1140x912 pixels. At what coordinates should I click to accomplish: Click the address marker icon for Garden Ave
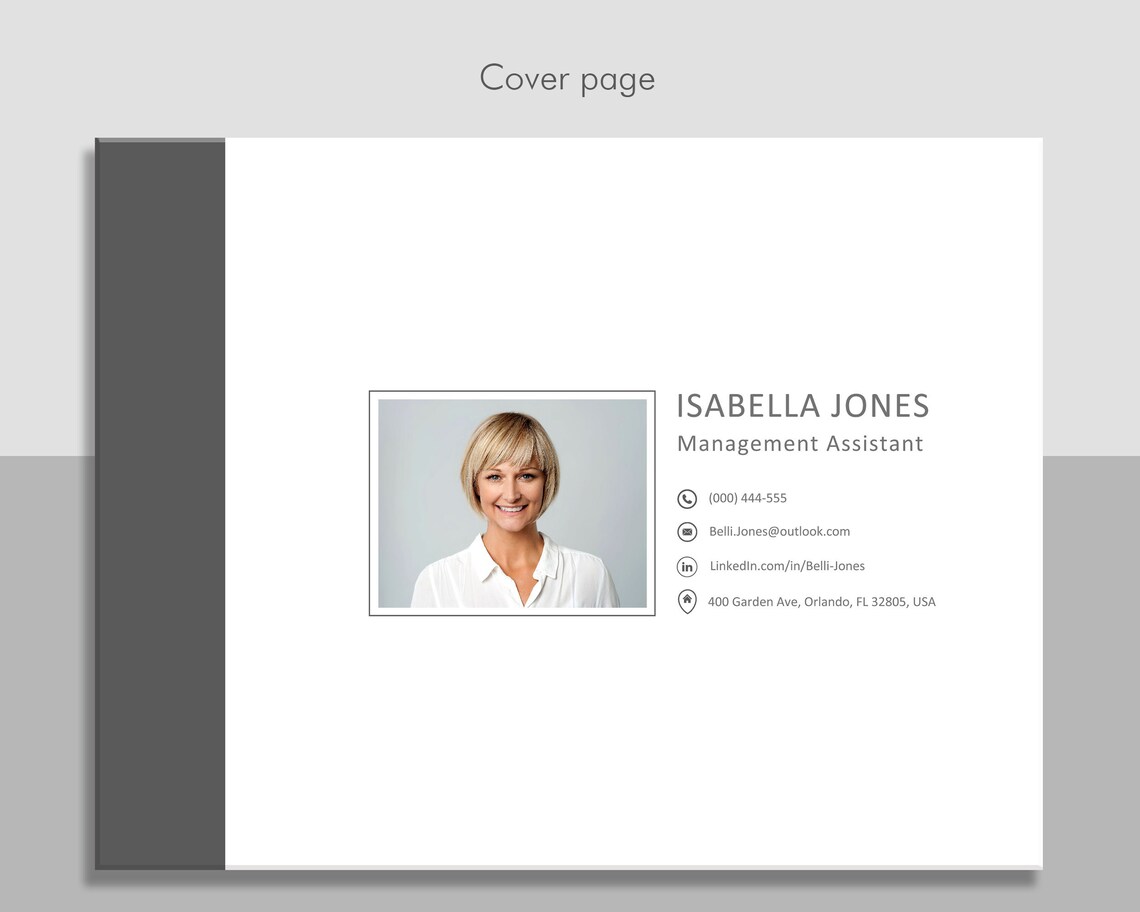pyautogui.click(x=687, y=601)
